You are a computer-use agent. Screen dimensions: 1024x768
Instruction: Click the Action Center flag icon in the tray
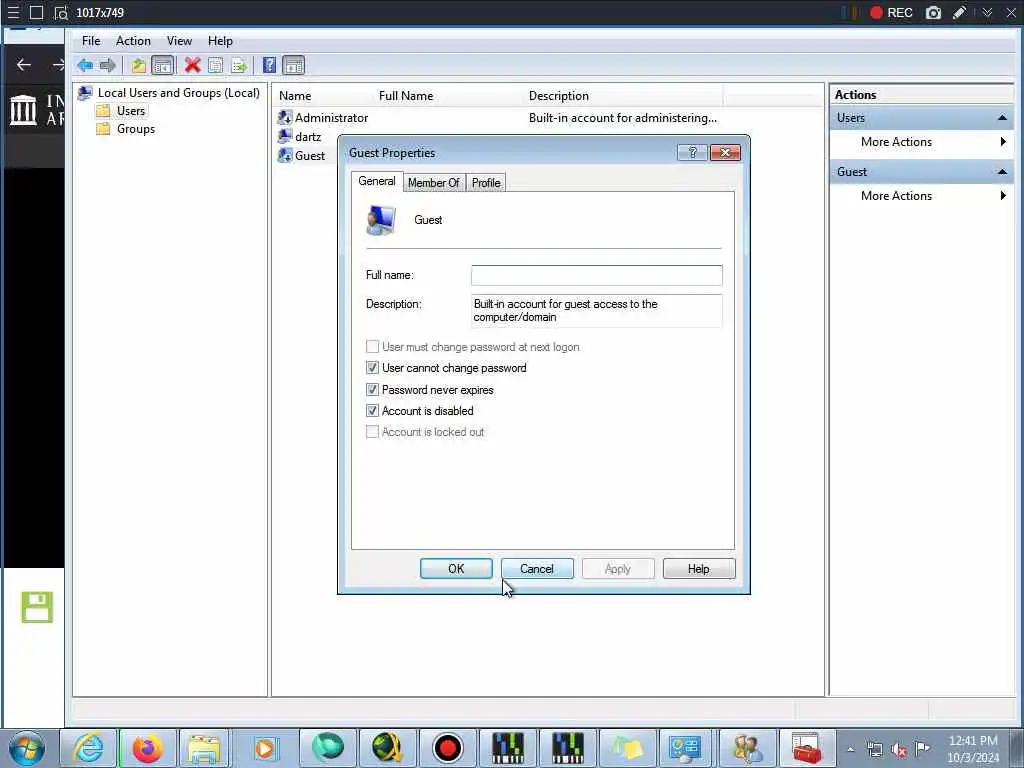tap(922, 748)
